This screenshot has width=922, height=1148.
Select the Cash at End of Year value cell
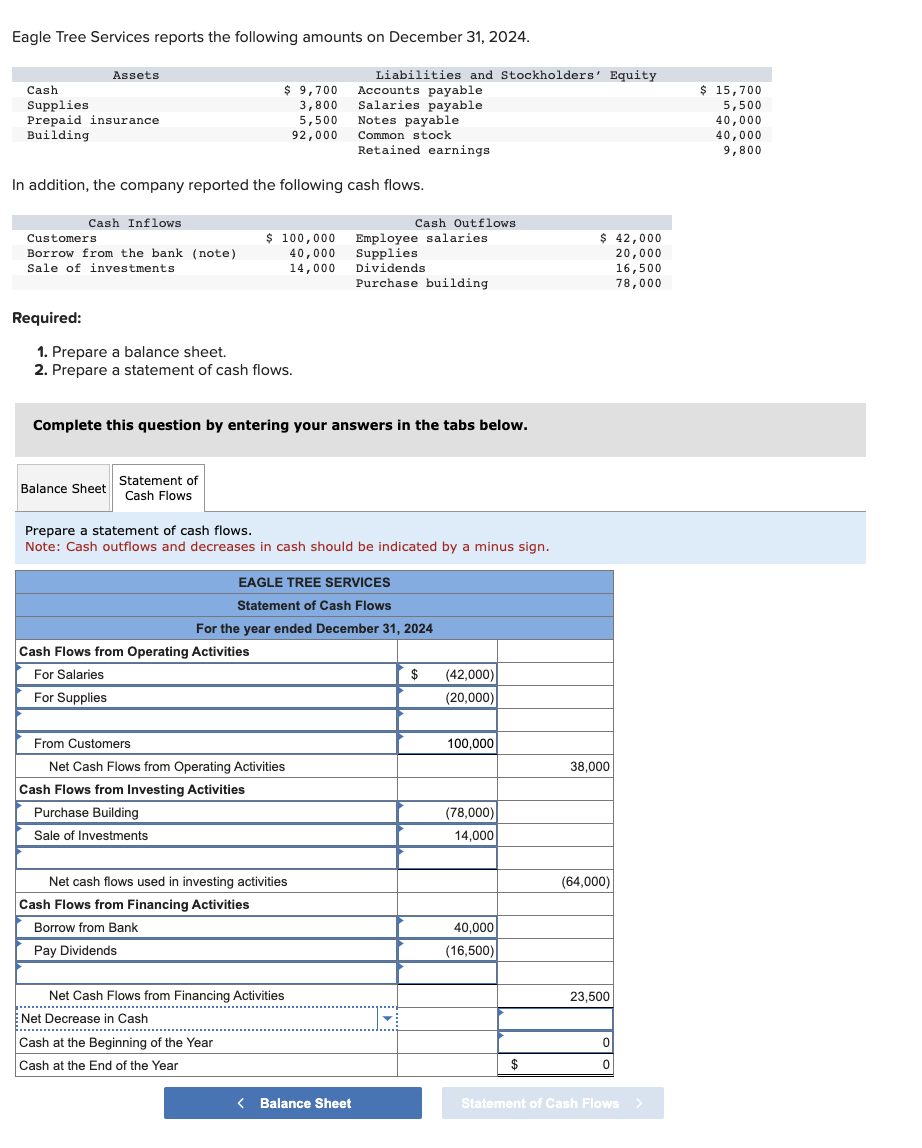click(555, 1064)
